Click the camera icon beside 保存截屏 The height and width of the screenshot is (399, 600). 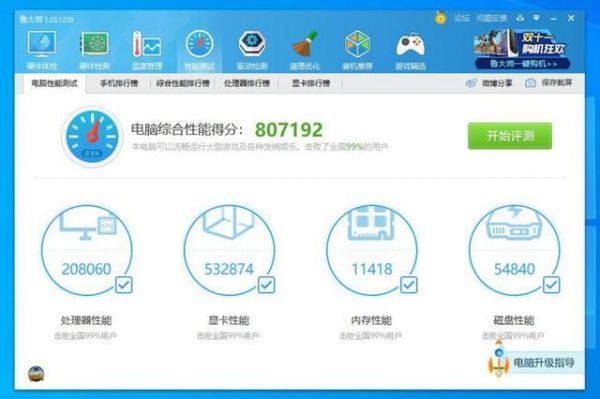pos(530,83)
